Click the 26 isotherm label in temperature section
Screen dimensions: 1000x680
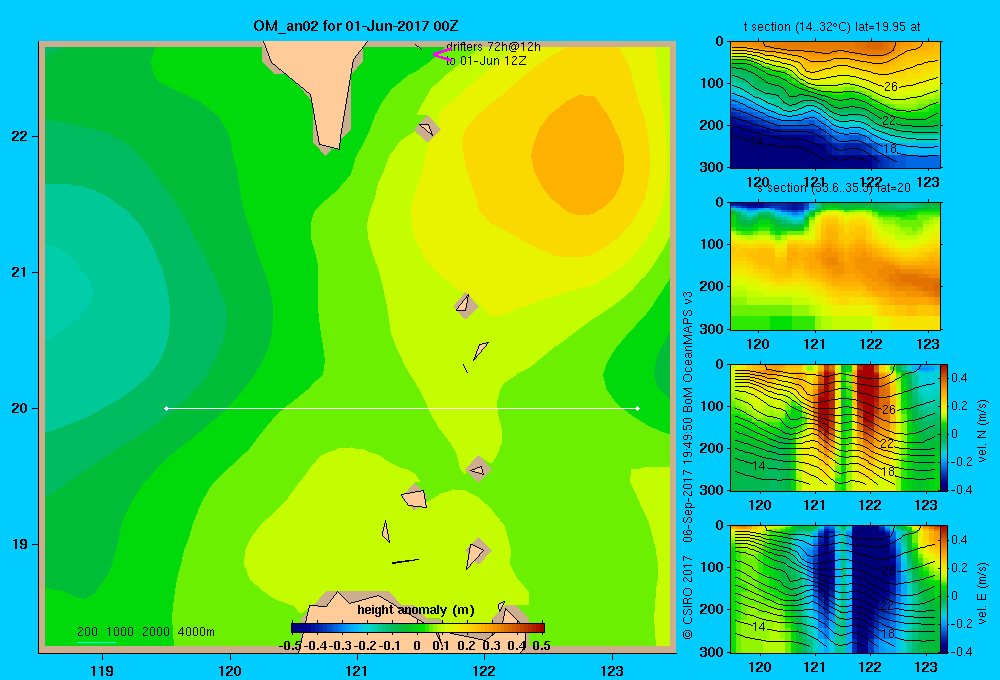[890, 86]
